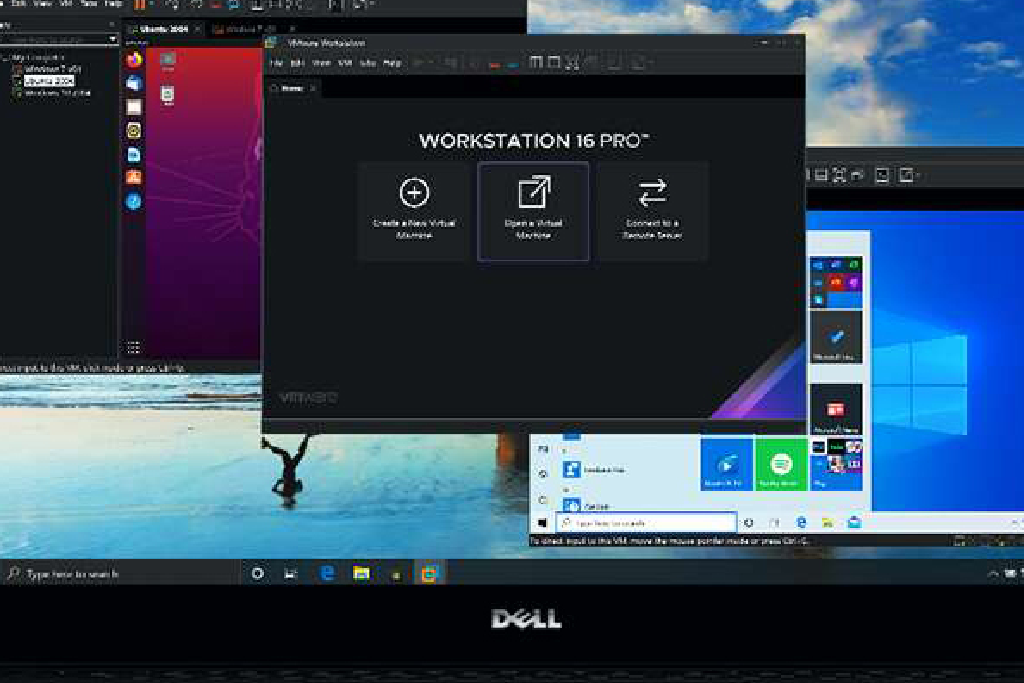The image size is (1024, 683).
Task: Close the Library panel
Action: 112,25
